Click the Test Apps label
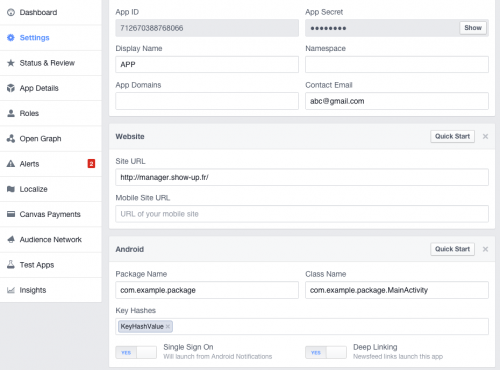The image size is (500, 370). [37, 265]
